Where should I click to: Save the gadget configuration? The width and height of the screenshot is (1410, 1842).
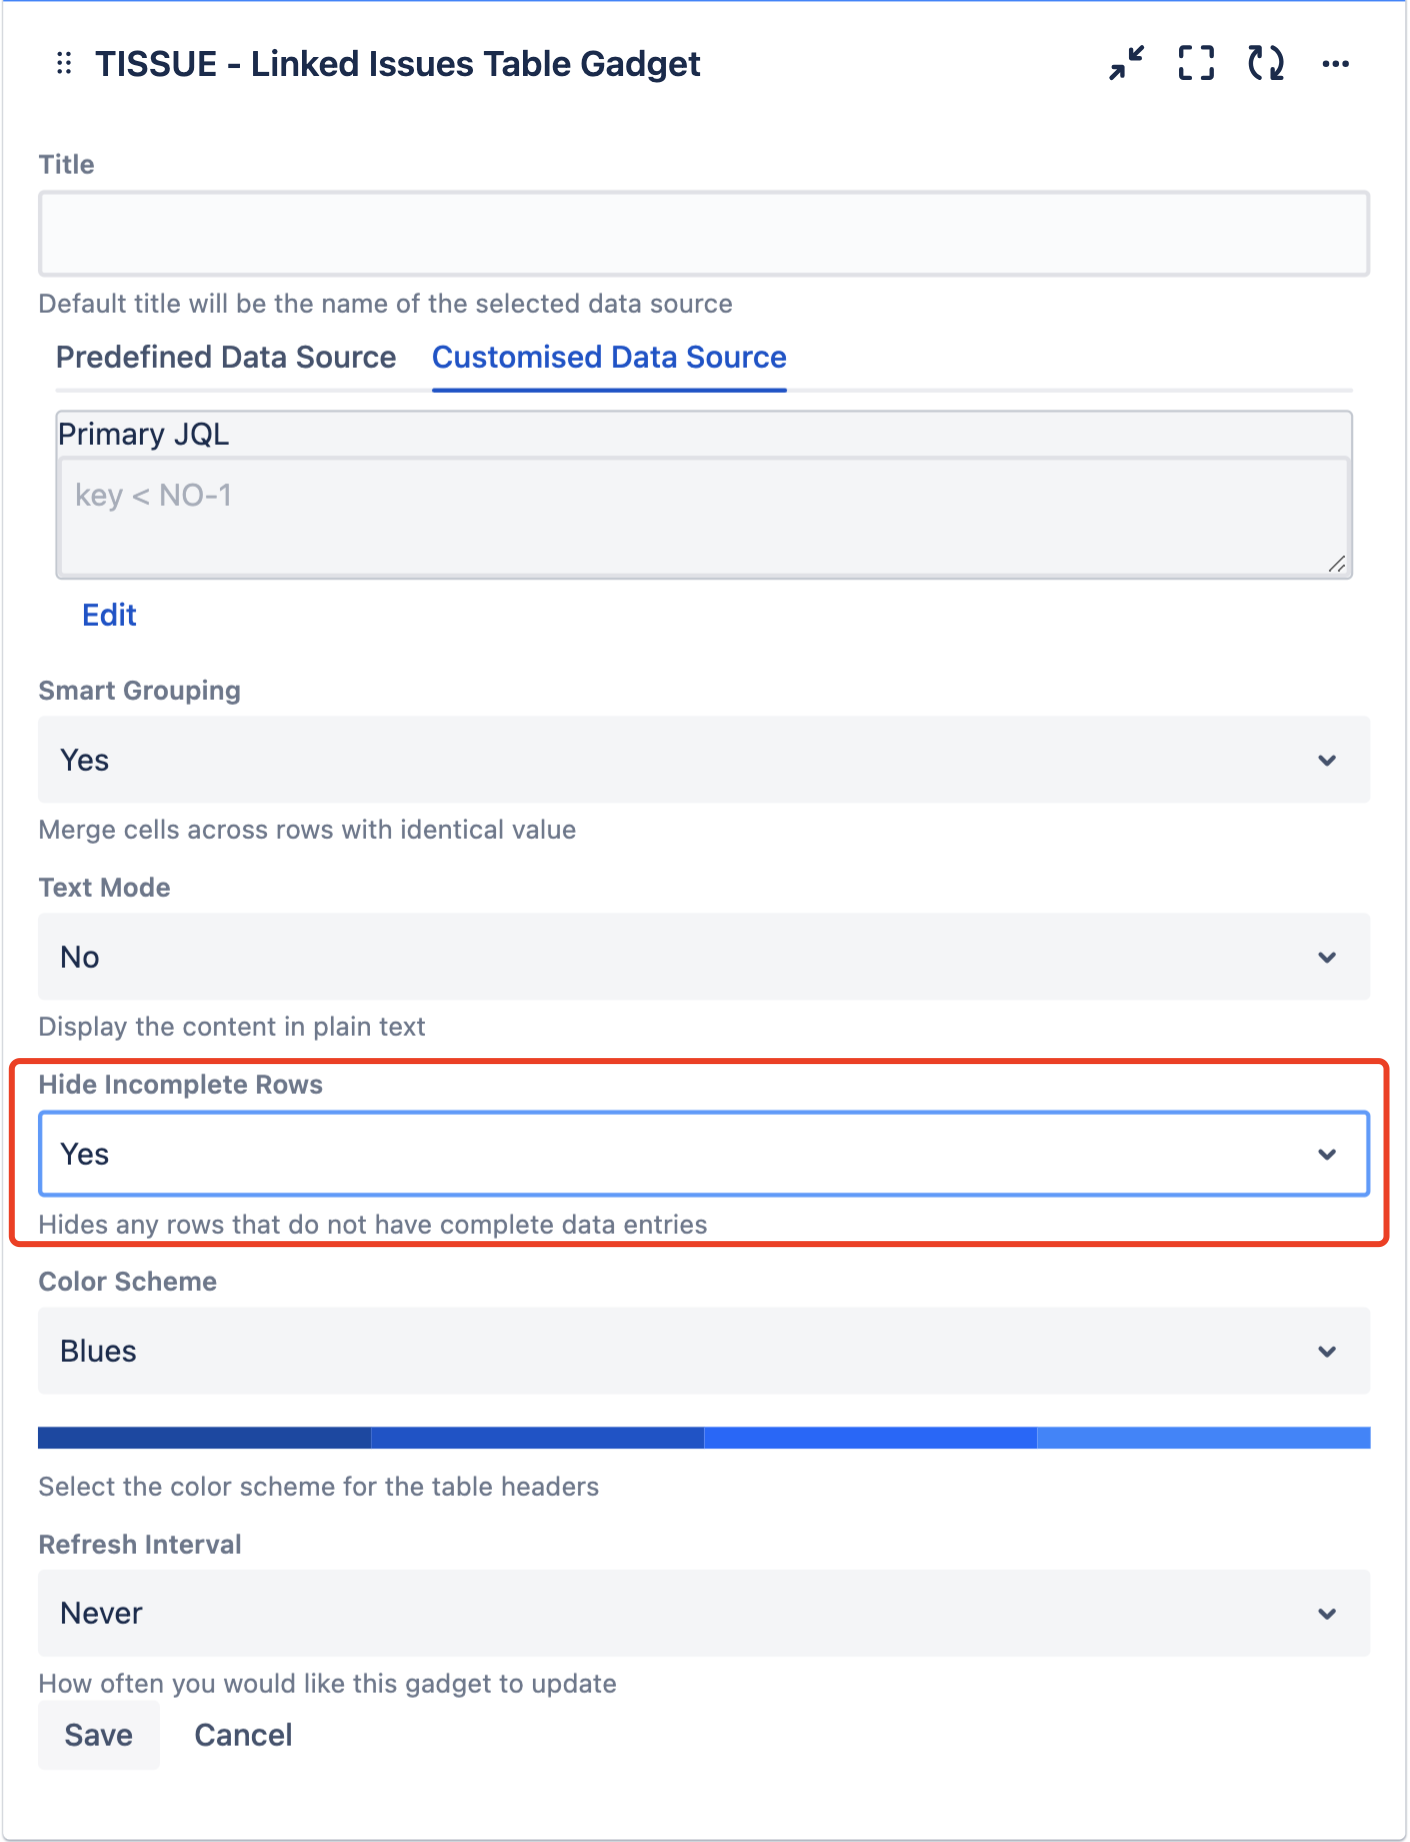click(x=98, y=1735)
